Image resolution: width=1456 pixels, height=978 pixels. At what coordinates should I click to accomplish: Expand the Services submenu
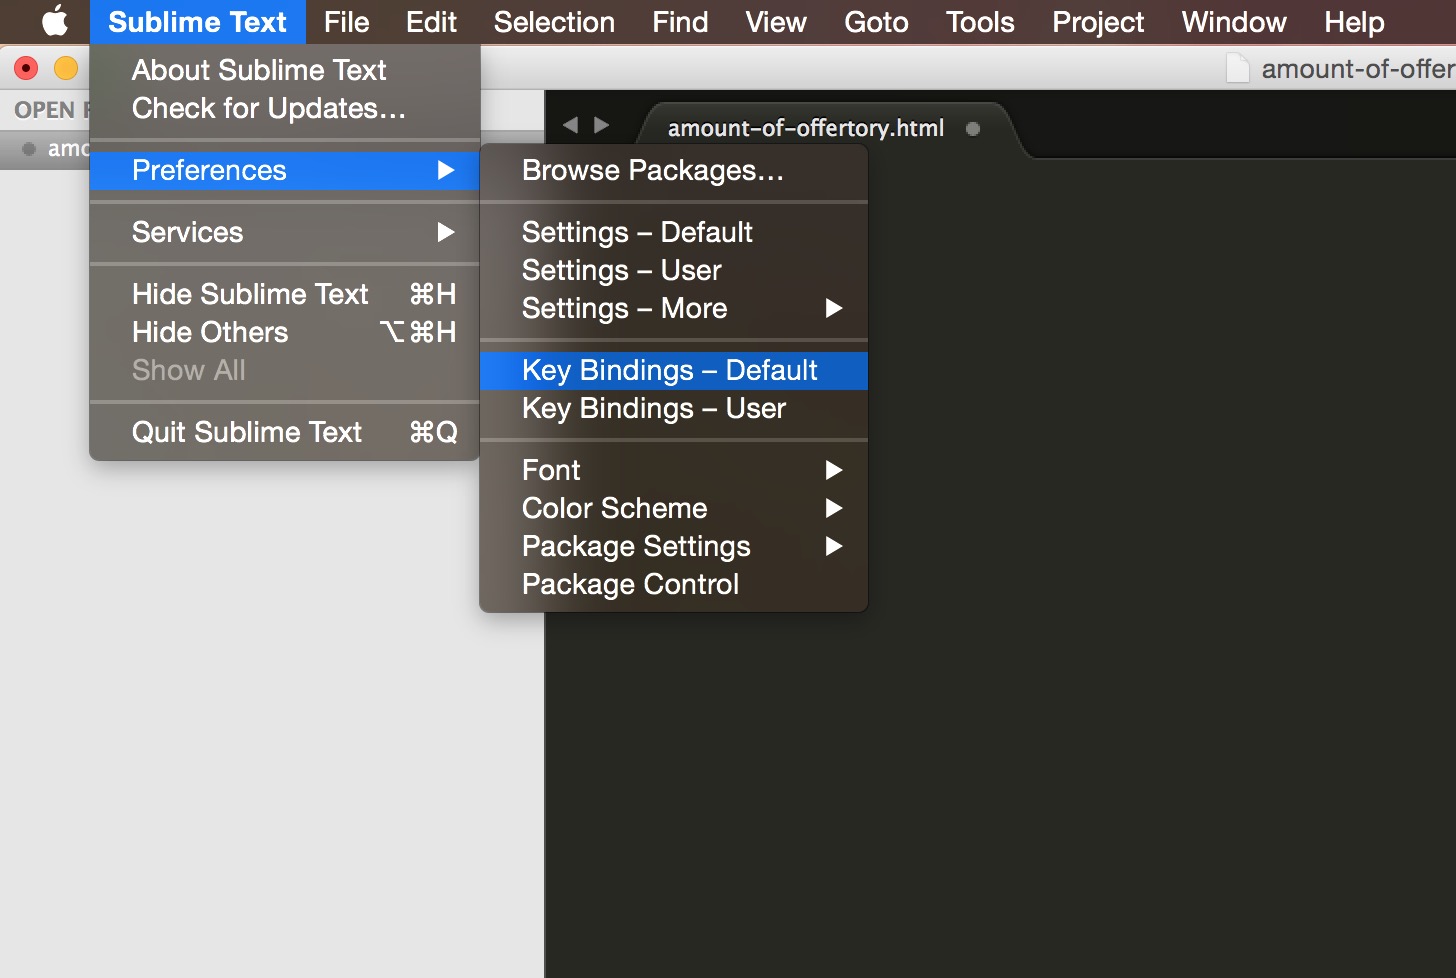(285, 232)
